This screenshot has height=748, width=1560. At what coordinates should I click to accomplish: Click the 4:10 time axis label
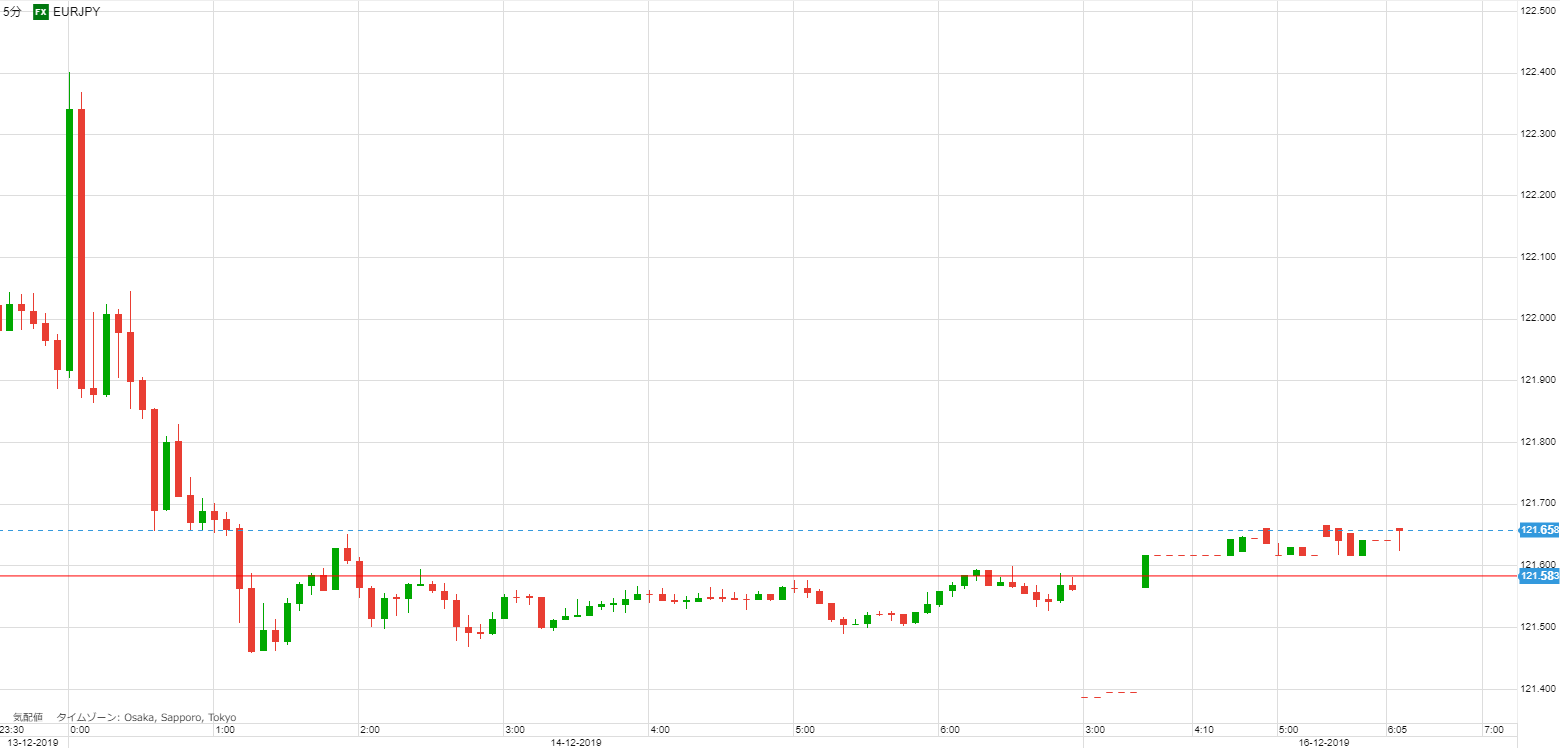1204,730
